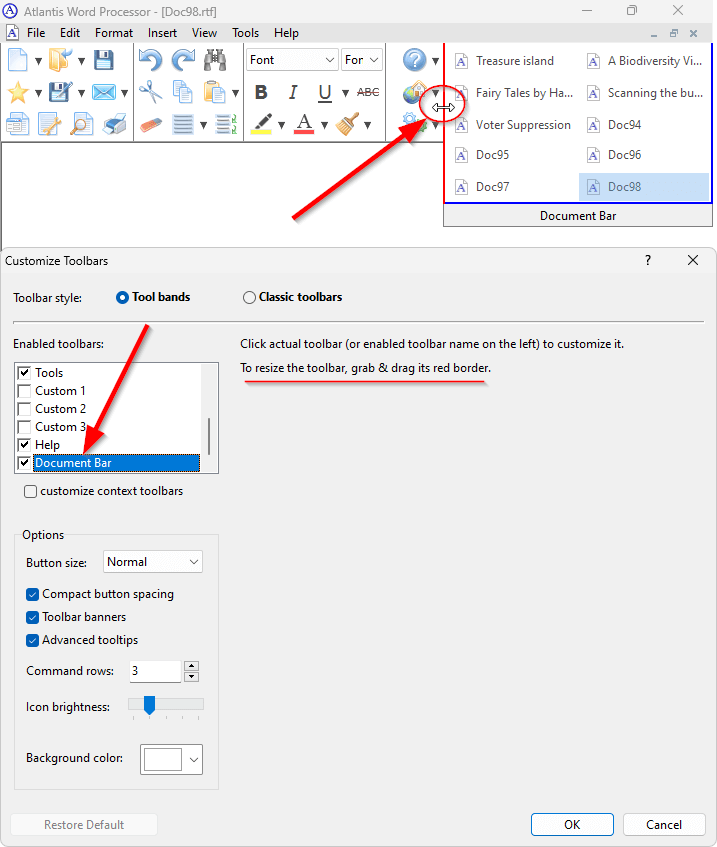Disable Advanced tooltips option
This screenshot has width=717, height=847.
point(32,640)
